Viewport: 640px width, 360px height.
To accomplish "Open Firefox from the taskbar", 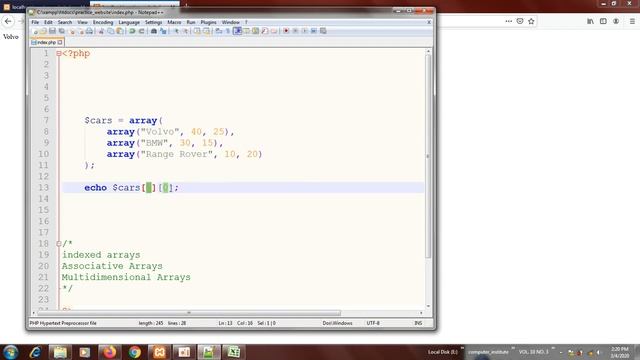I will point(109,352).
